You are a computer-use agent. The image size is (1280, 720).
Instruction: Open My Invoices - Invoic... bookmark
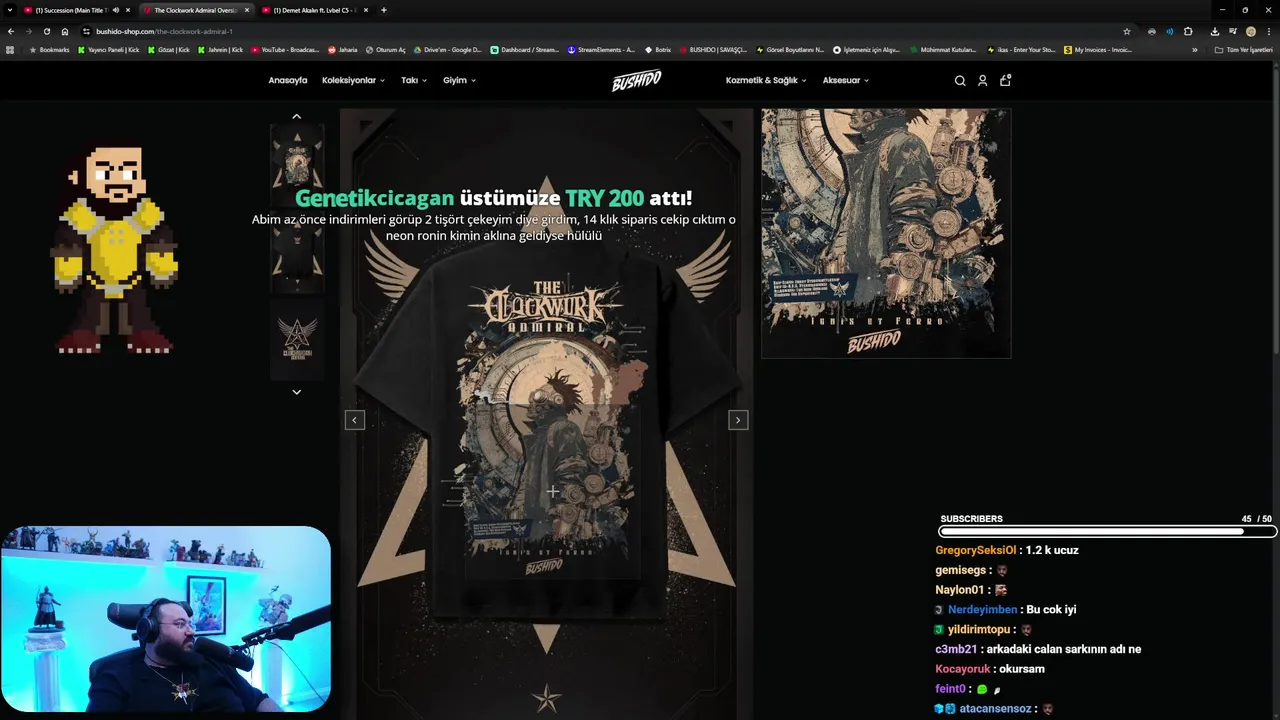pos(1098,49)
